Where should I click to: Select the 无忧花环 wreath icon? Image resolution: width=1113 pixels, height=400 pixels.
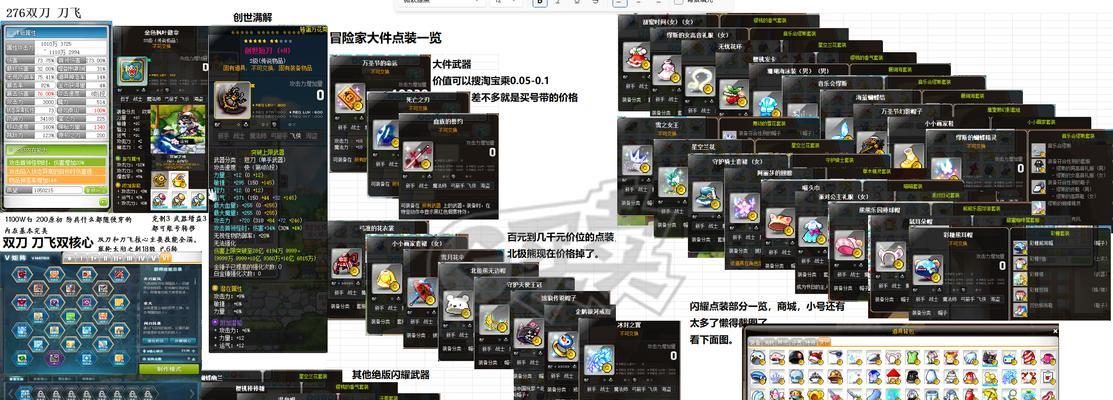pyautogui.click(x=701, y=81)
